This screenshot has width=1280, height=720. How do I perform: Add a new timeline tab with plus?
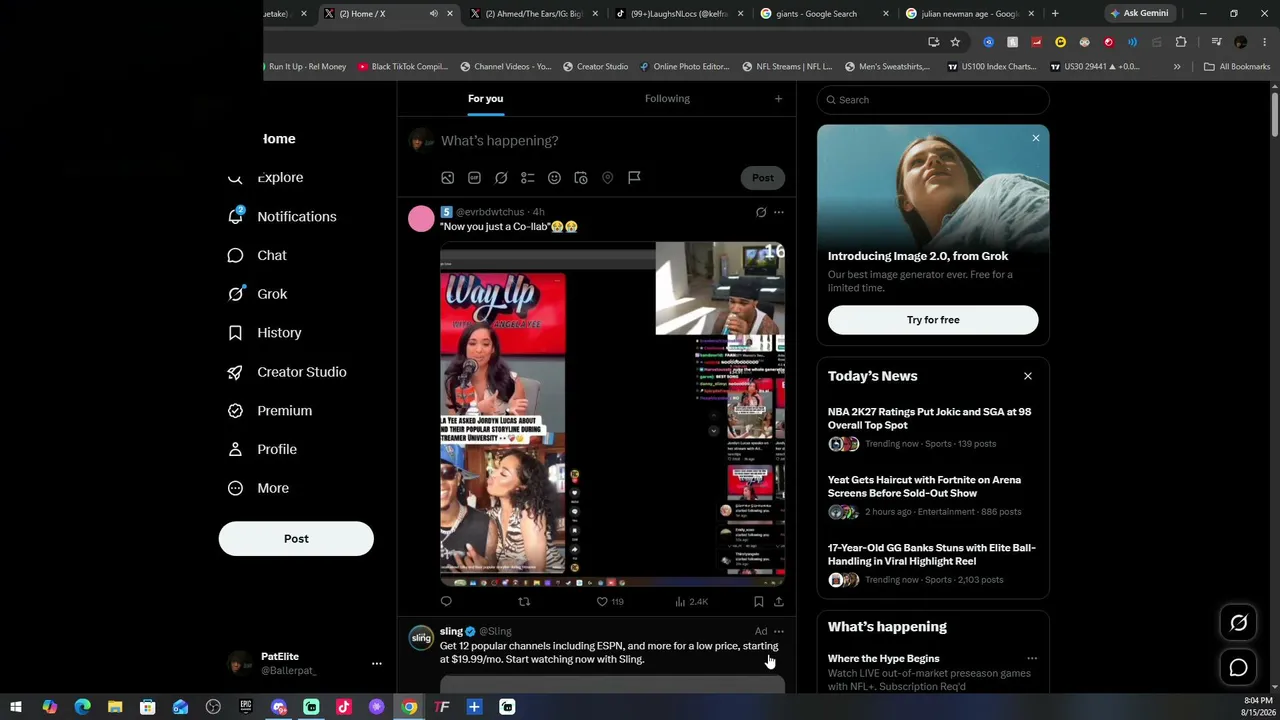coord(778,99)
